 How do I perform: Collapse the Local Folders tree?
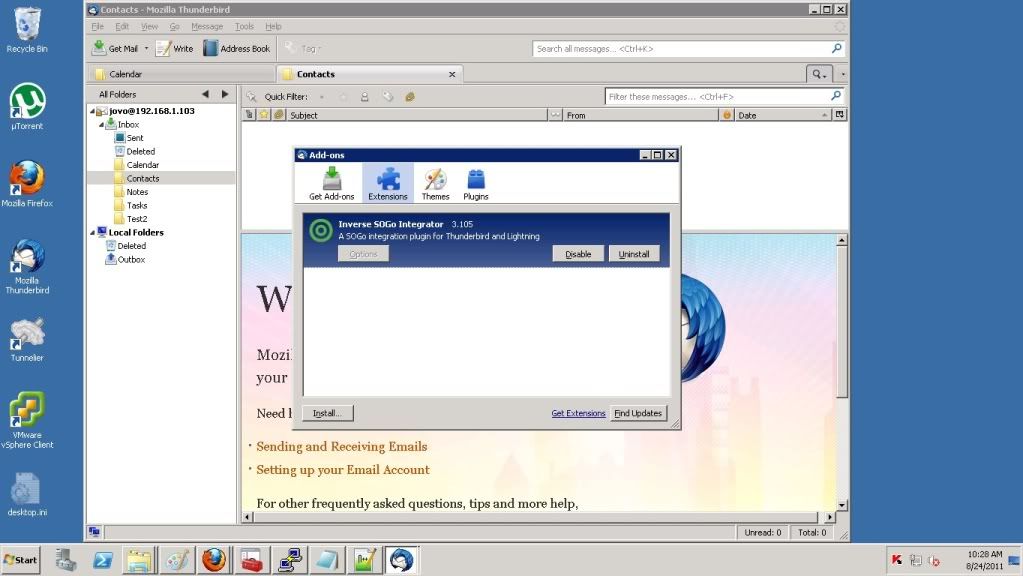point(91,232)
